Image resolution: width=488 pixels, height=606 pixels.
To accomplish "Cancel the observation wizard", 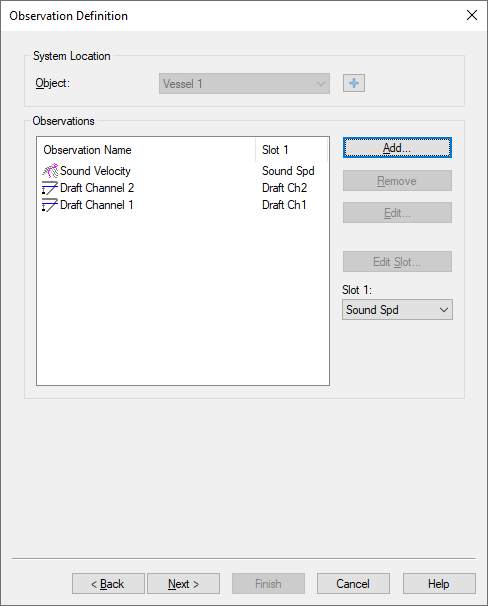I will (353, 584).
